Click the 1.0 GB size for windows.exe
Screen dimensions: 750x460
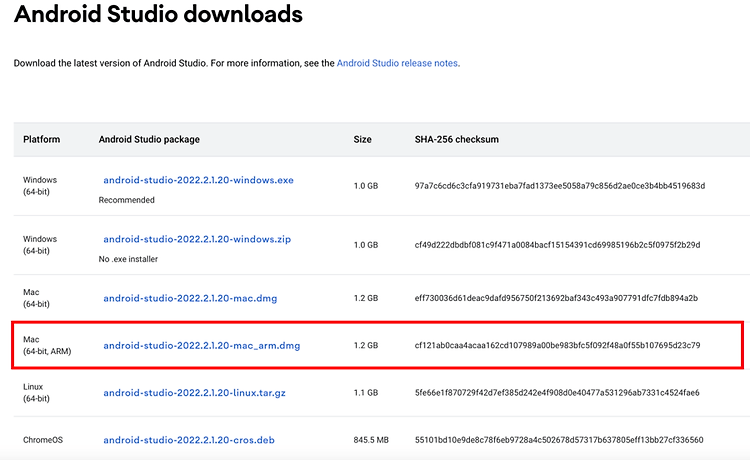366,186
